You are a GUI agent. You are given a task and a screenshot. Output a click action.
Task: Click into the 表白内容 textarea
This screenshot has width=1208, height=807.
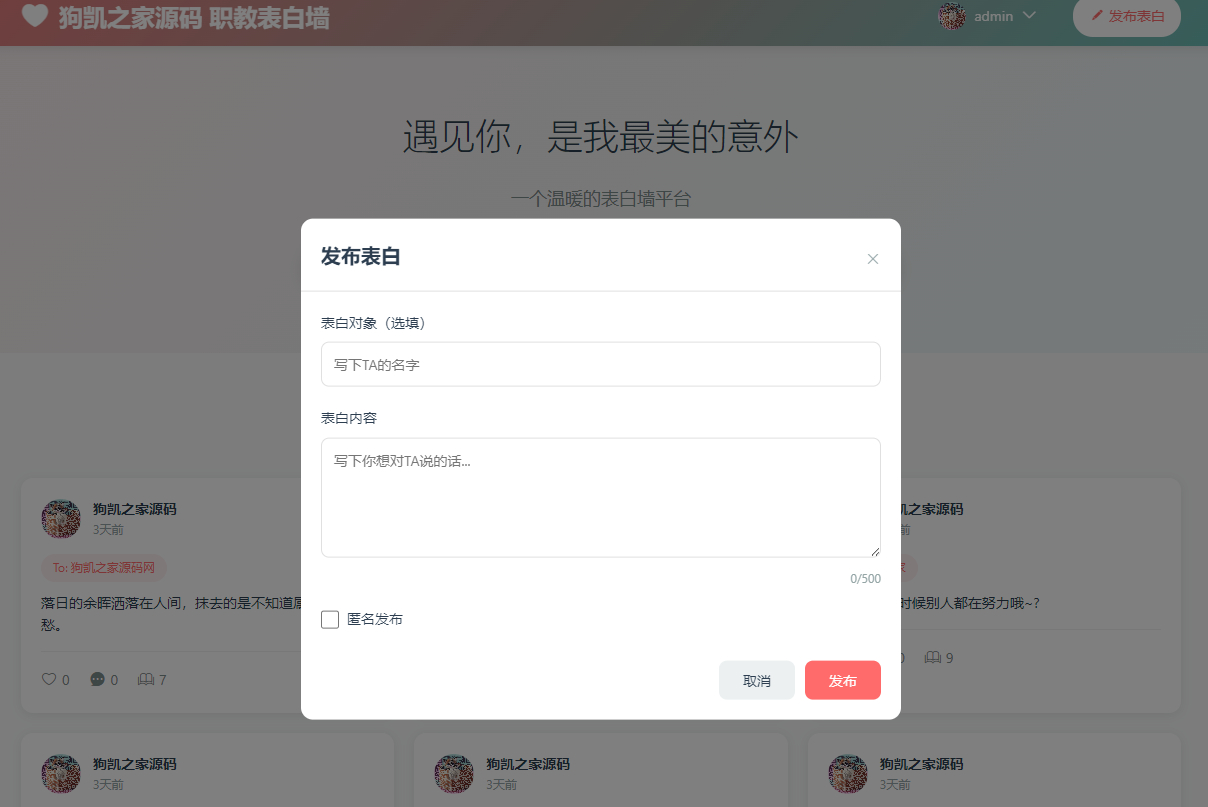(x=601, y=498)
